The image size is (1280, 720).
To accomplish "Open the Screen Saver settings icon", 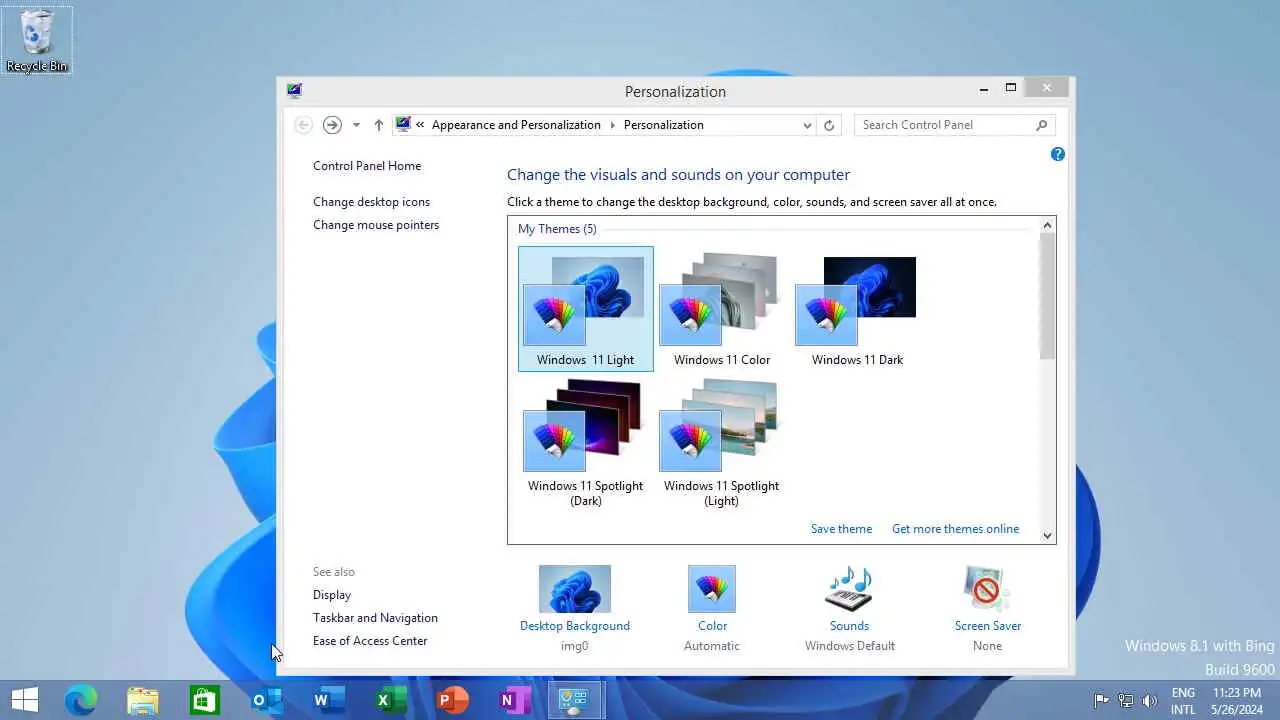I will pos(987,589).
